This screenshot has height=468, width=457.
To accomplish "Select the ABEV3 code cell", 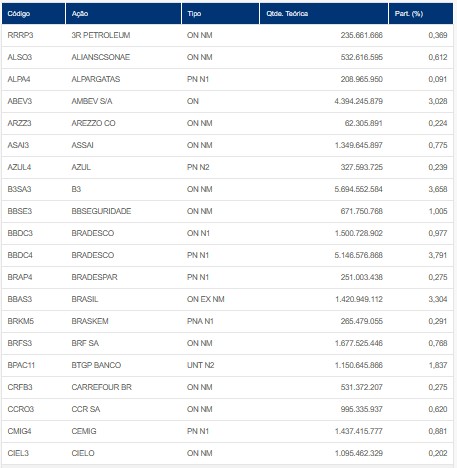I will click(20, 101).
